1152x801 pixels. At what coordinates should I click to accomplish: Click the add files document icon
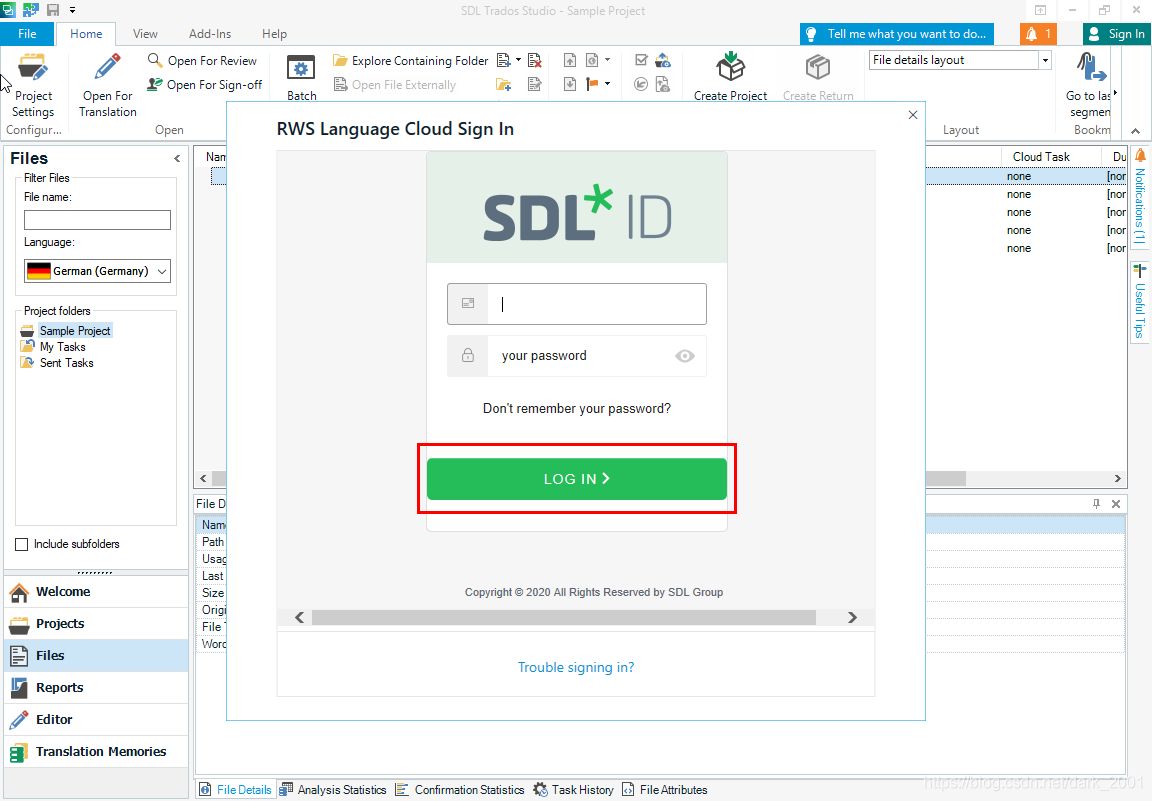click(504, 60)
